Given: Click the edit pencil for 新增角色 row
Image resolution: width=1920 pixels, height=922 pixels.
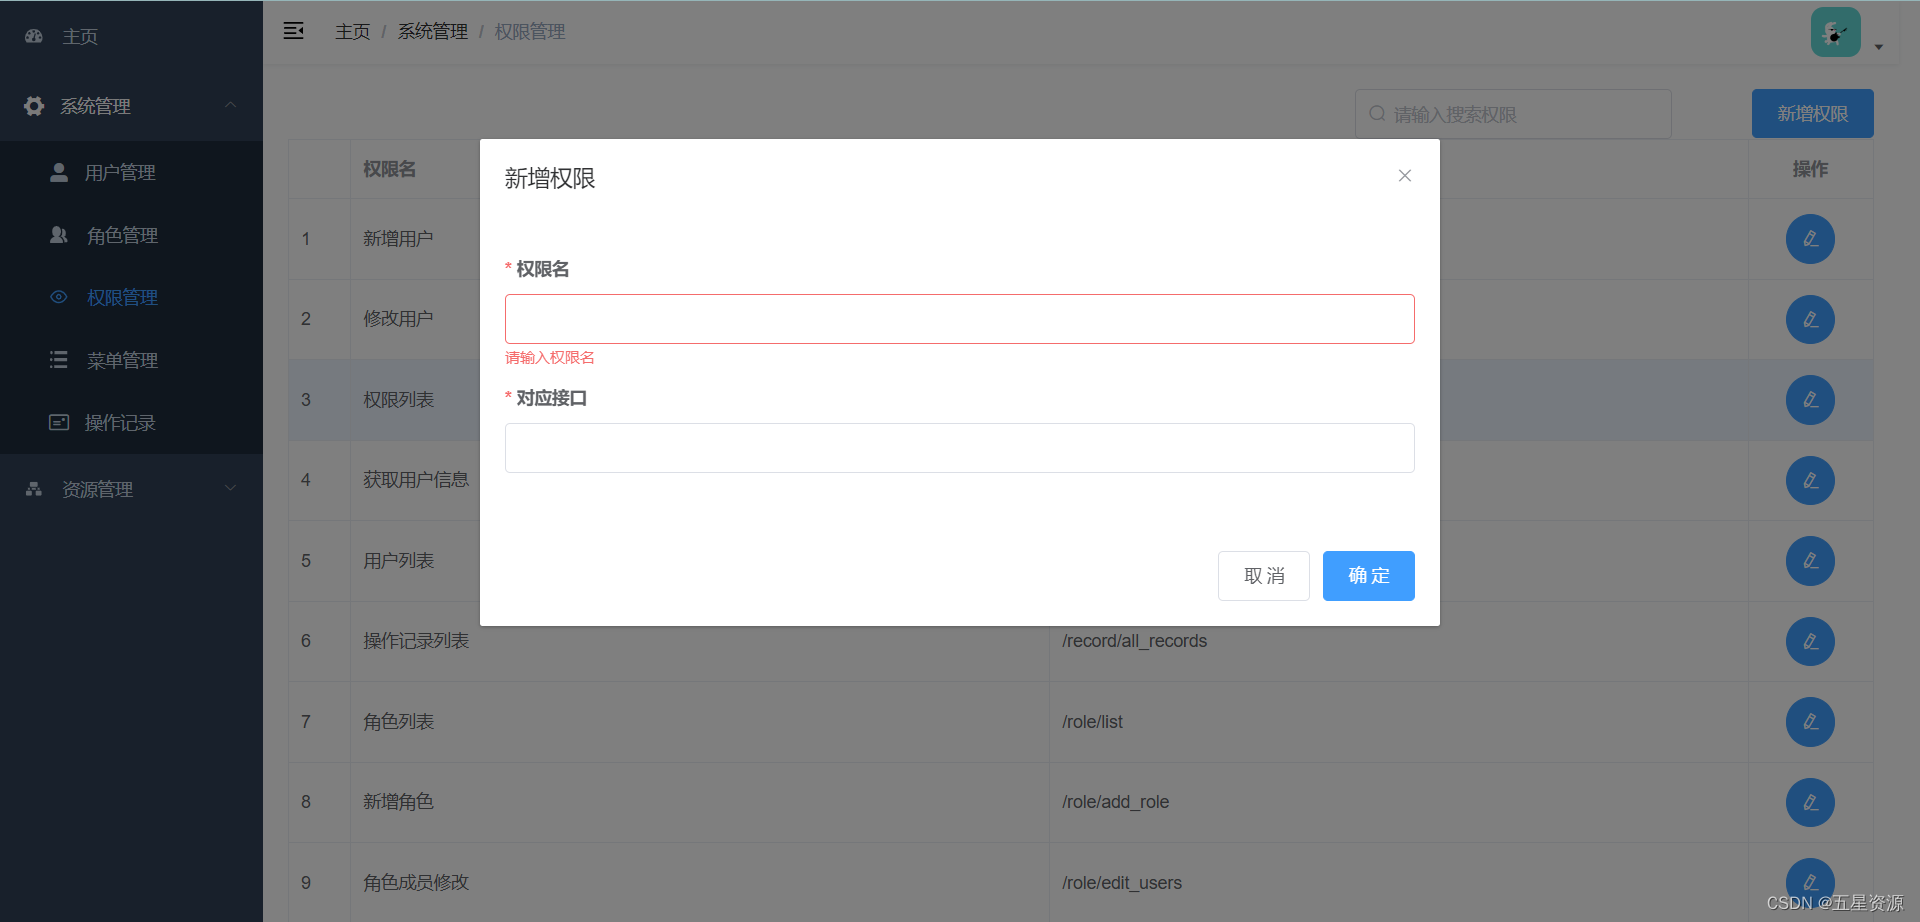Looking at the screenshot, I should (1810, 802).
